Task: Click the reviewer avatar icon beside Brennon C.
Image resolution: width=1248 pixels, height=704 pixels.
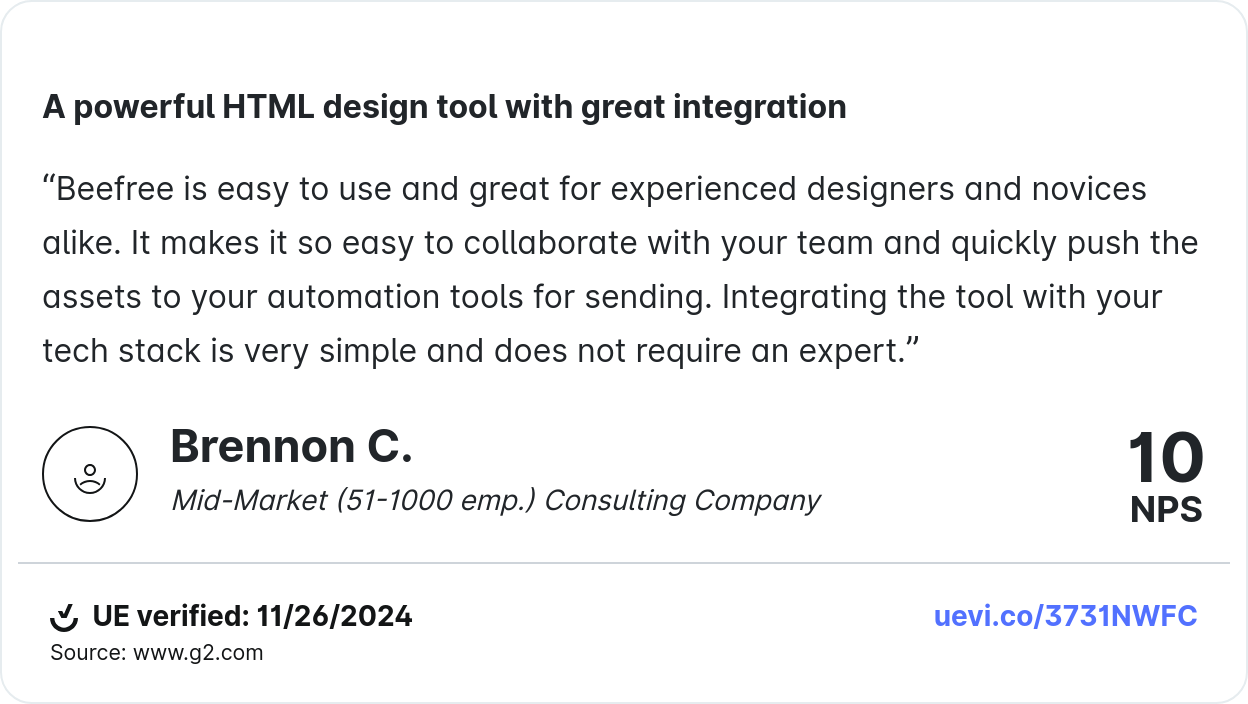Action: pyautogui.click(x=90, y=474)
